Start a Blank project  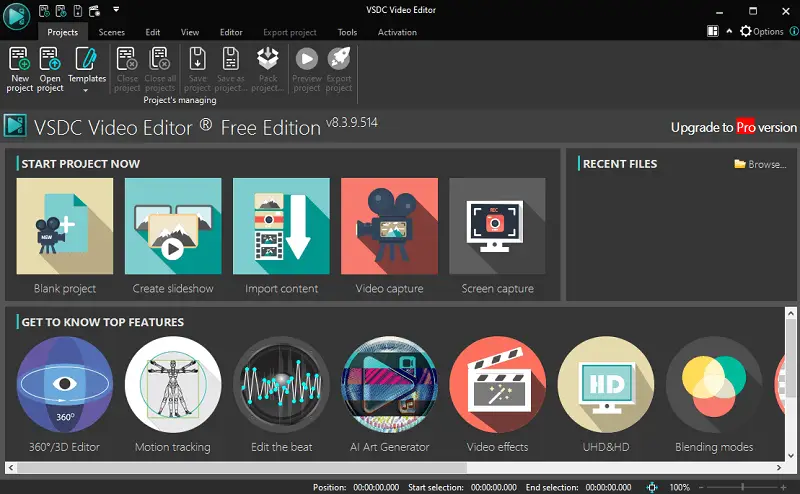coord(65,226)
